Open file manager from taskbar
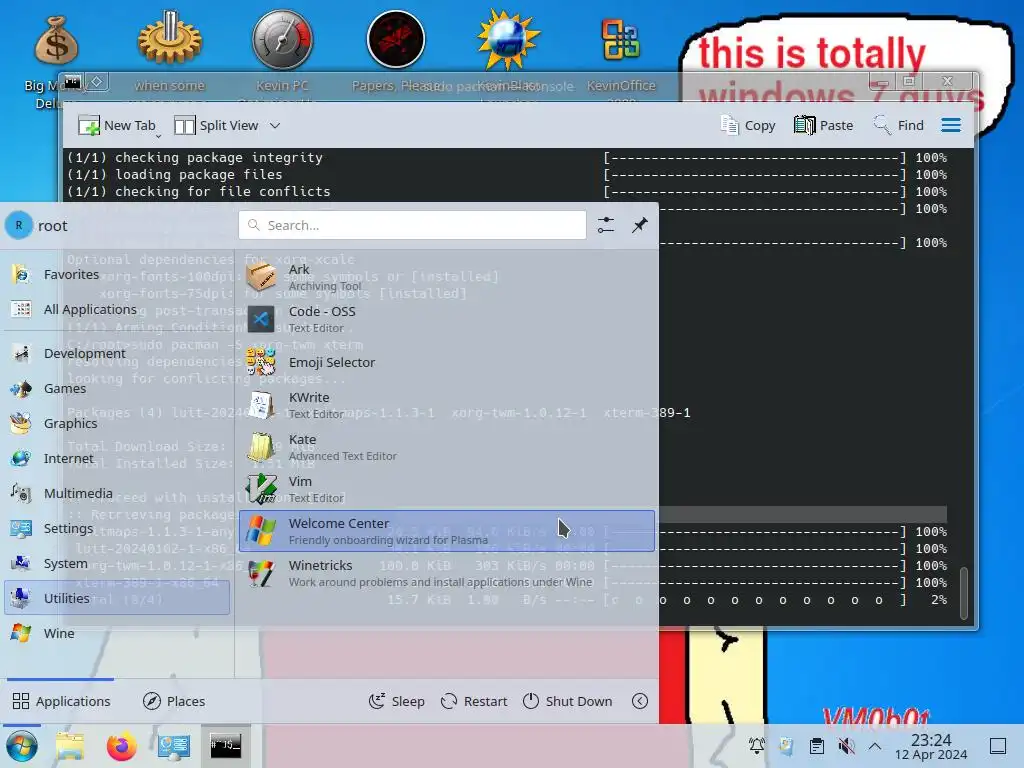1024x768 pixels. (70, 746)
